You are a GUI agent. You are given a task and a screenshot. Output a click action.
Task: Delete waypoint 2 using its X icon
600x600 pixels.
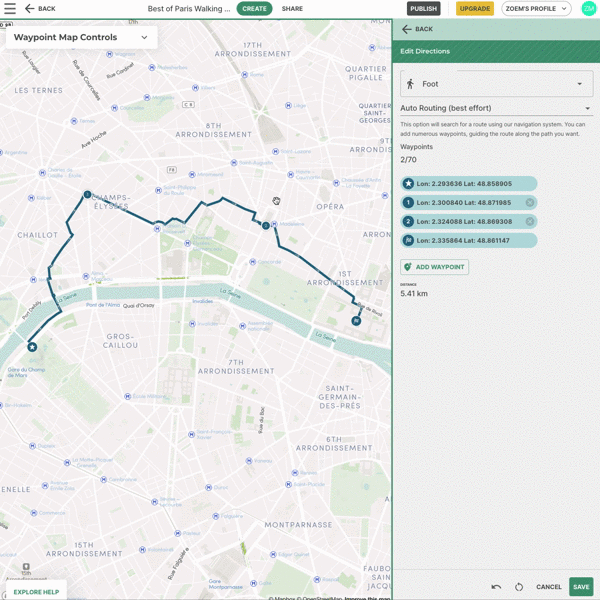point(530,222)
